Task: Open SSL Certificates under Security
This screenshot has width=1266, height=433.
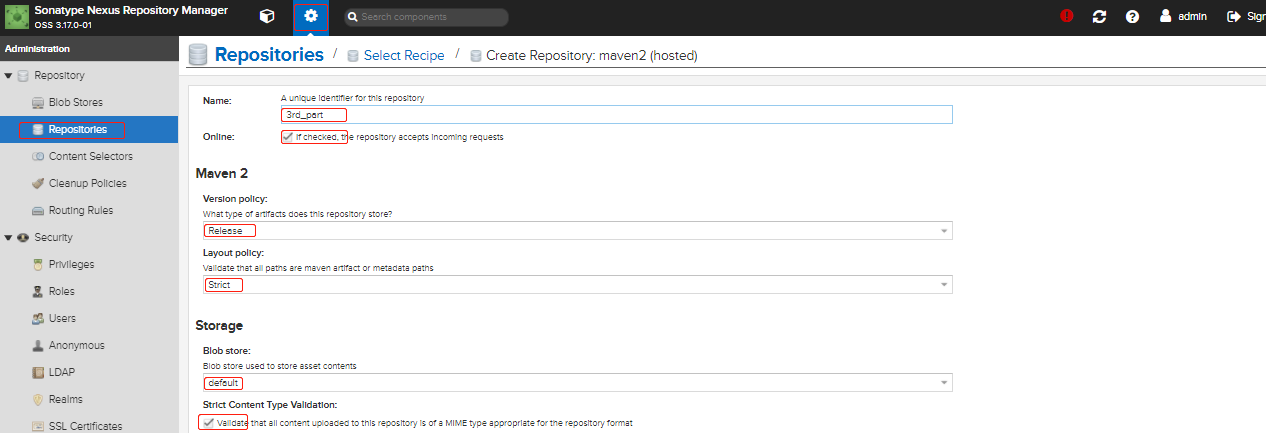Action: (x=85, y=426)
